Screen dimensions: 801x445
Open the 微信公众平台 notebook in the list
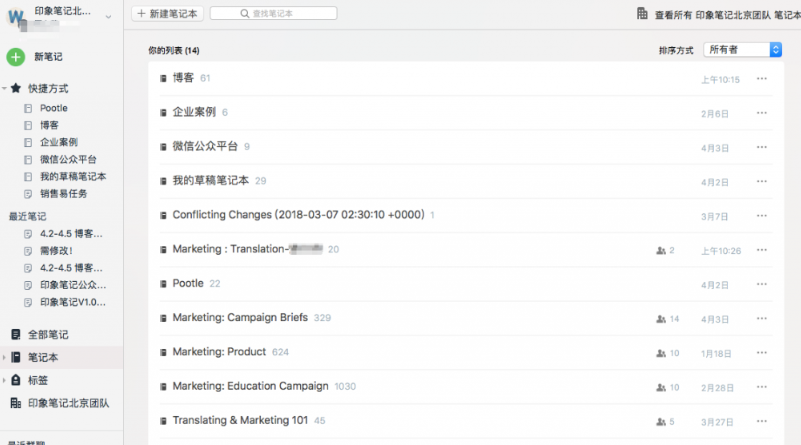coord(205,146)
